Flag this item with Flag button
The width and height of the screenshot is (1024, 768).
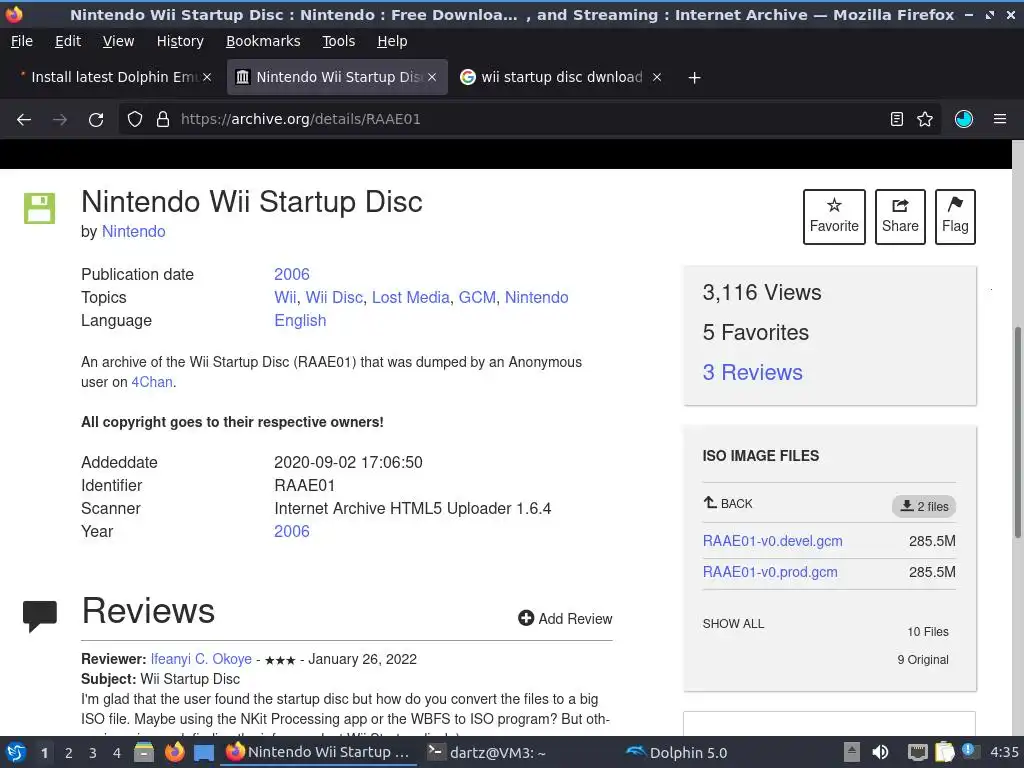(955, 217)
